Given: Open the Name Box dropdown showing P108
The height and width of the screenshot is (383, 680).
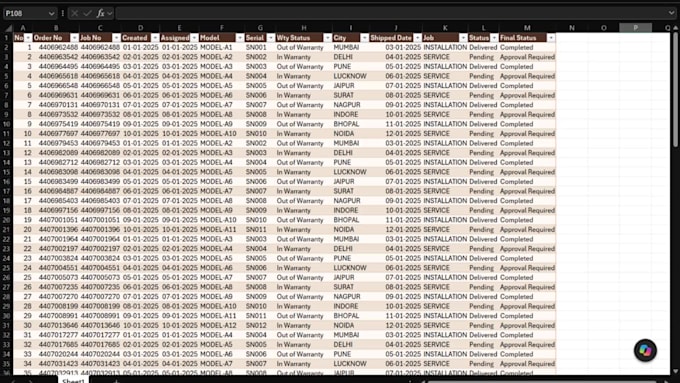Looking at the screenshot, I should tap(52, 13).
